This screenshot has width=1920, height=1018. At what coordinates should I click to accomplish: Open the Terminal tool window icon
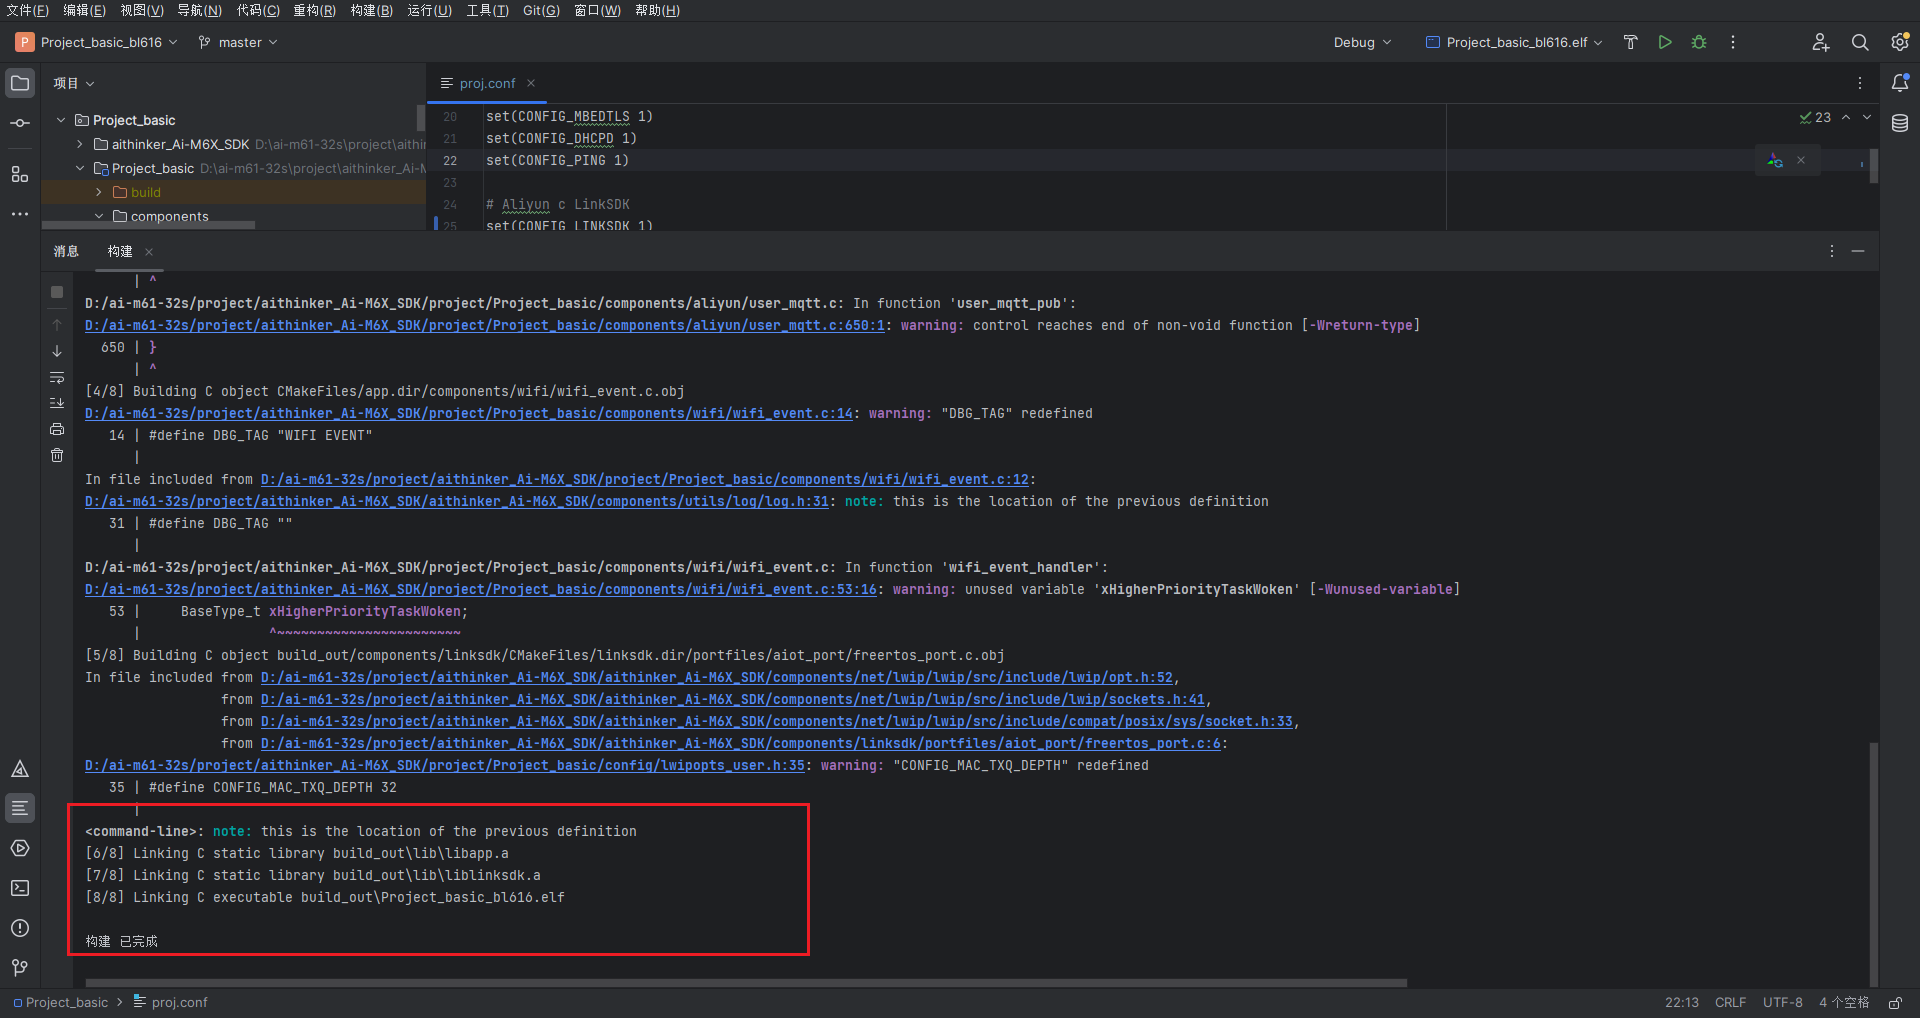[x=20, y=888]
